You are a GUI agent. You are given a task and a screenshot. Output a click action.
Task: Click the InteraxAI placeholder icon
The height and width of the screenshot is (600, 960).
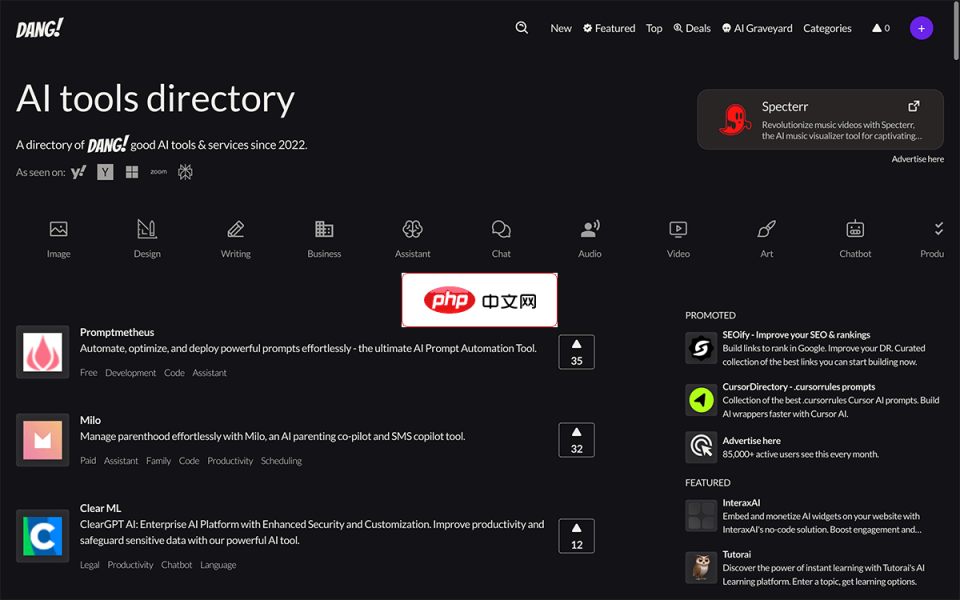pyautogui.click(x=701, y=516)
